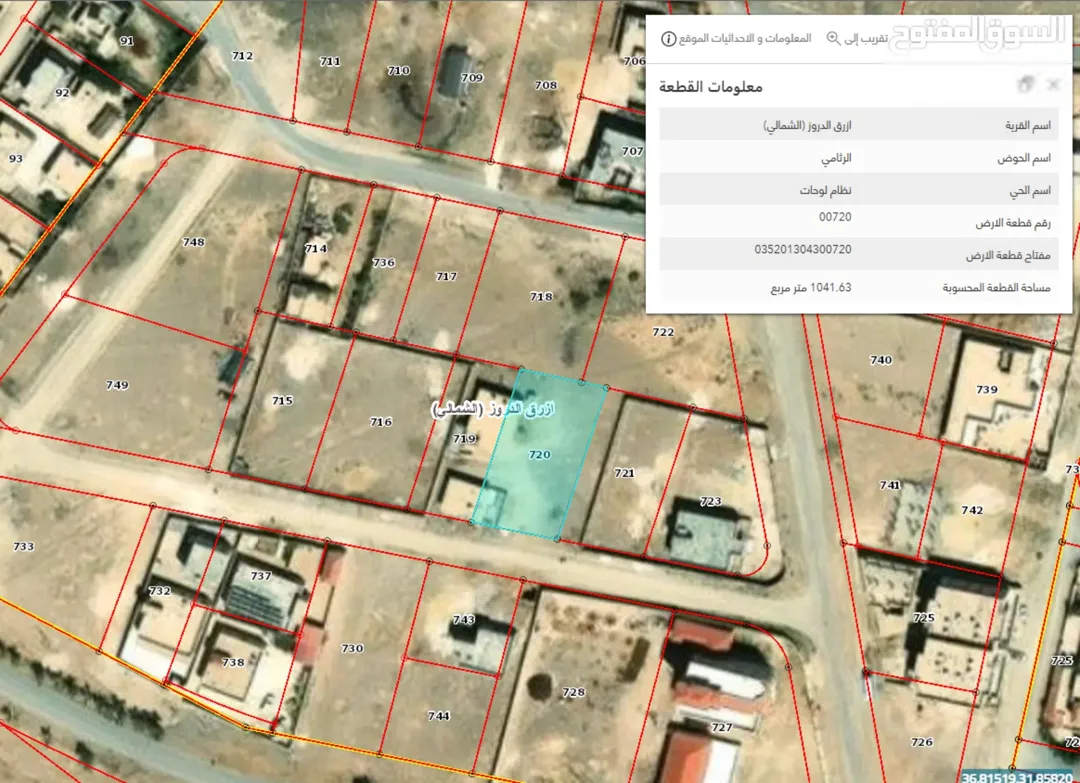Select parcel 716 on the map
The image size is (1080, 783).
click(x=381, y=421)
